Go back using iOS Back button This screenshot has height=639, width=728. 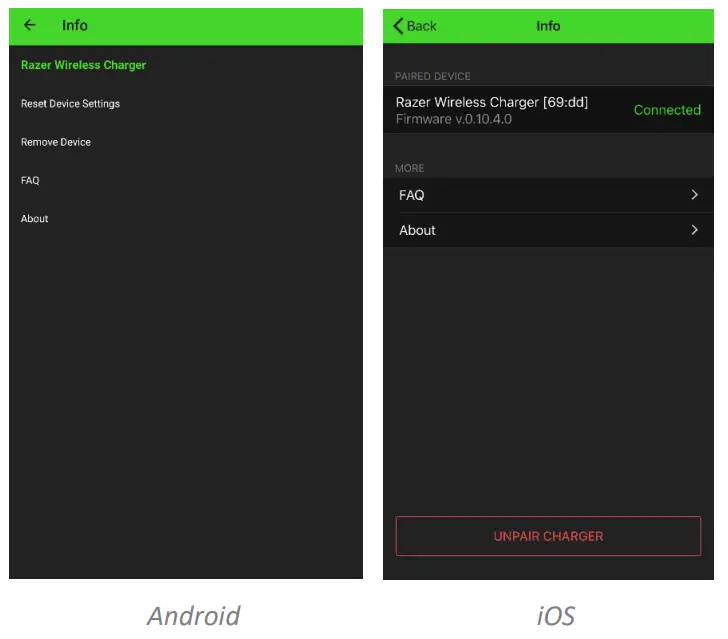[x=415, y=26]
